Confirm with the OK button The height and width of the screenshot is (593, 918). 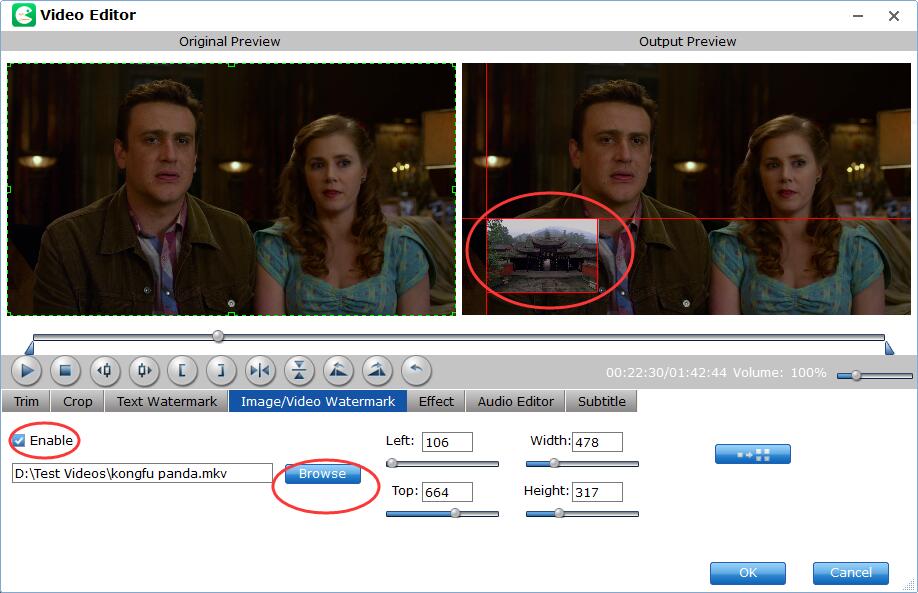pos(748,573)
